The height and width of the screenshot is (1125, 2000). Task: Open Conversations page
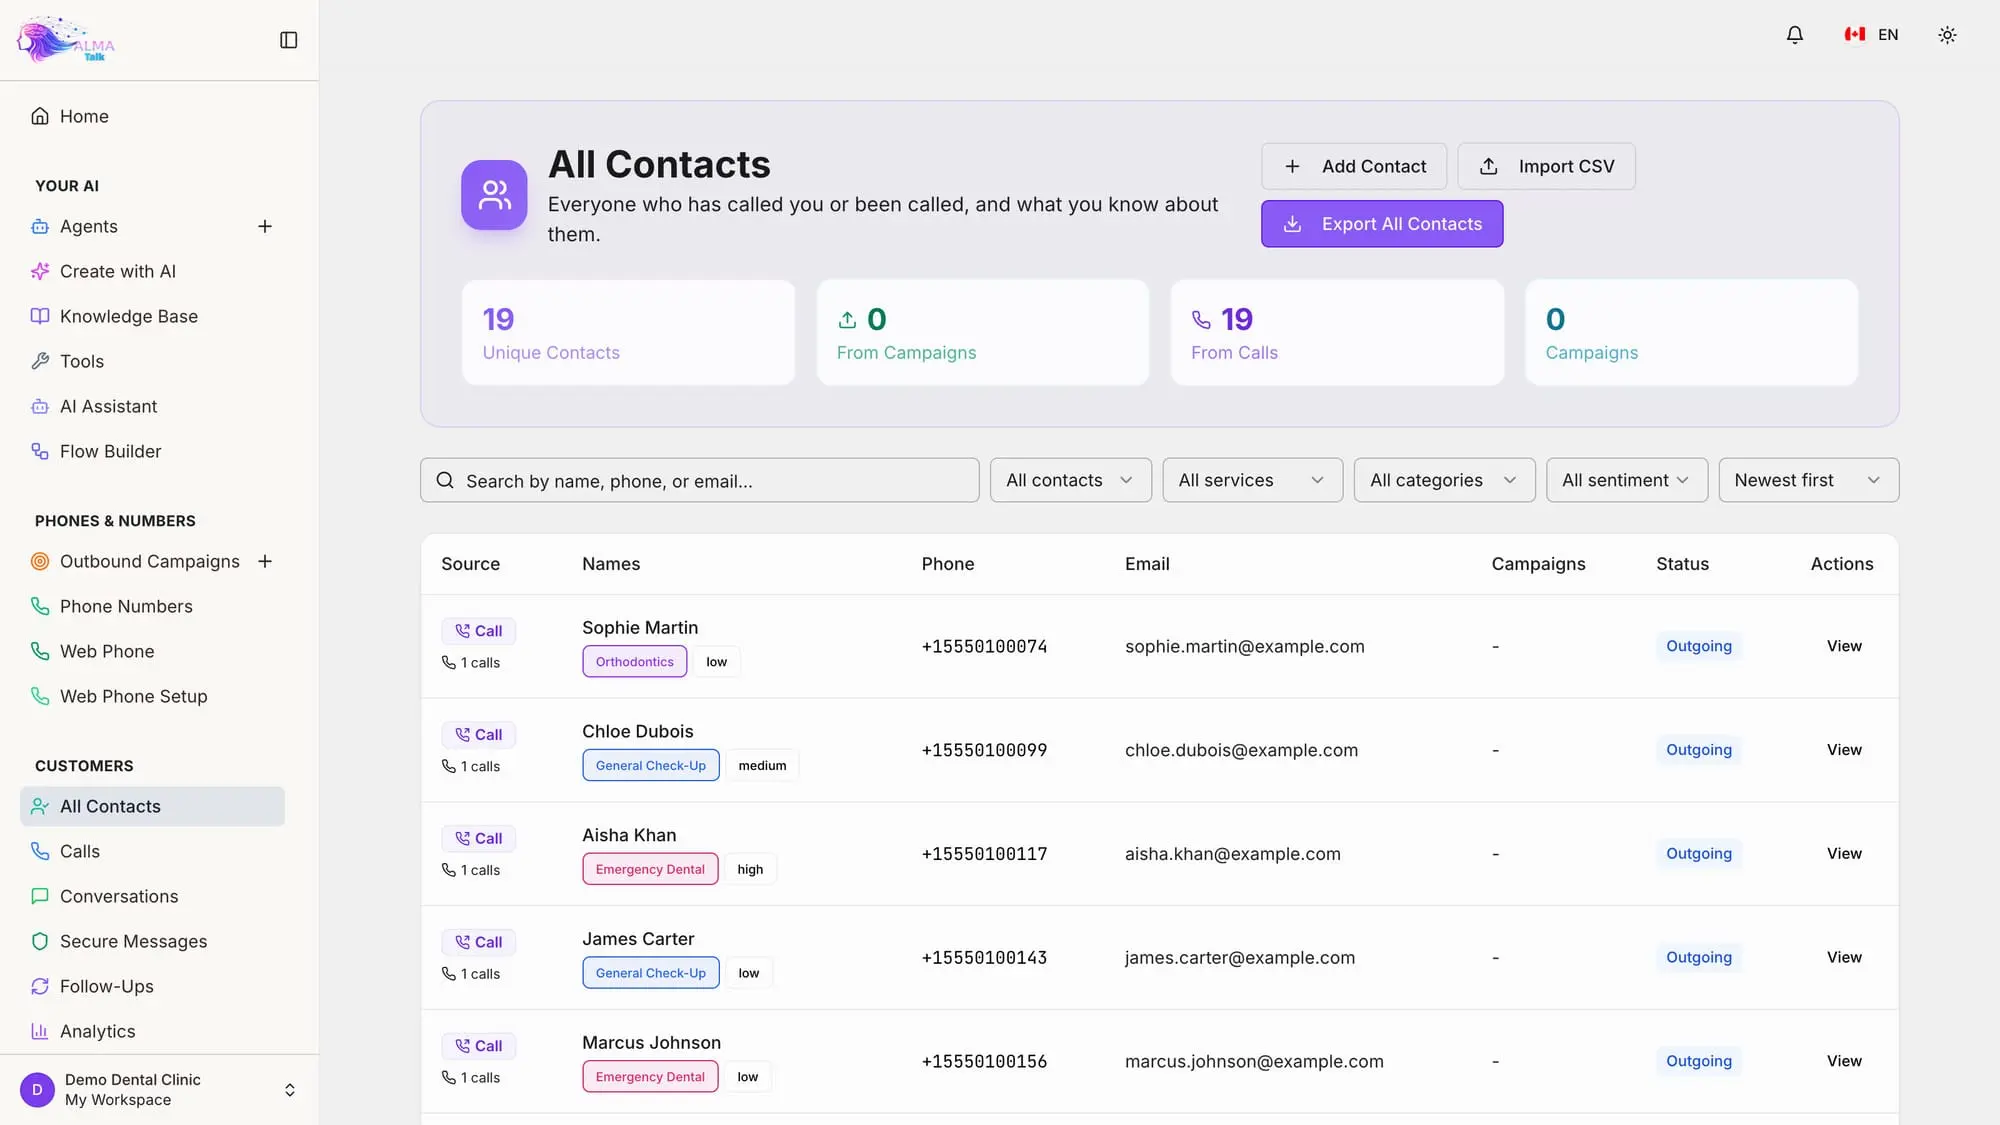pyautogui.click(x=152, y=897)
